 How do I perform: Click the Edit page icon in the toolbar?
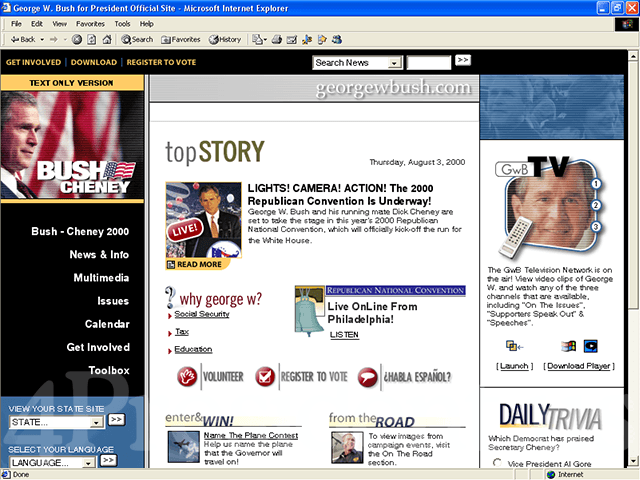click(292, 40)
